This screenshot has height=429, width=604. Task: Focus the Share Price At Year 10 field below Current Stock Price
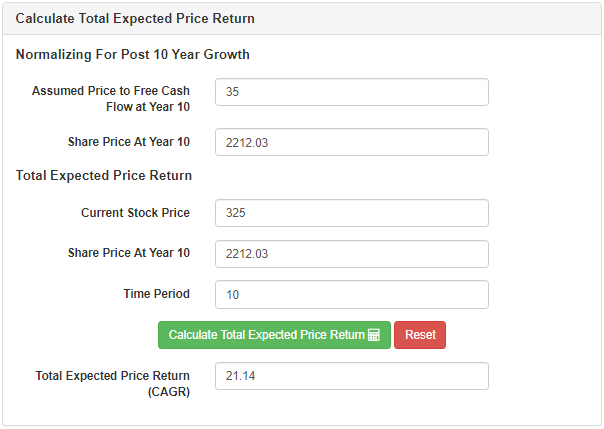(352, 254)
